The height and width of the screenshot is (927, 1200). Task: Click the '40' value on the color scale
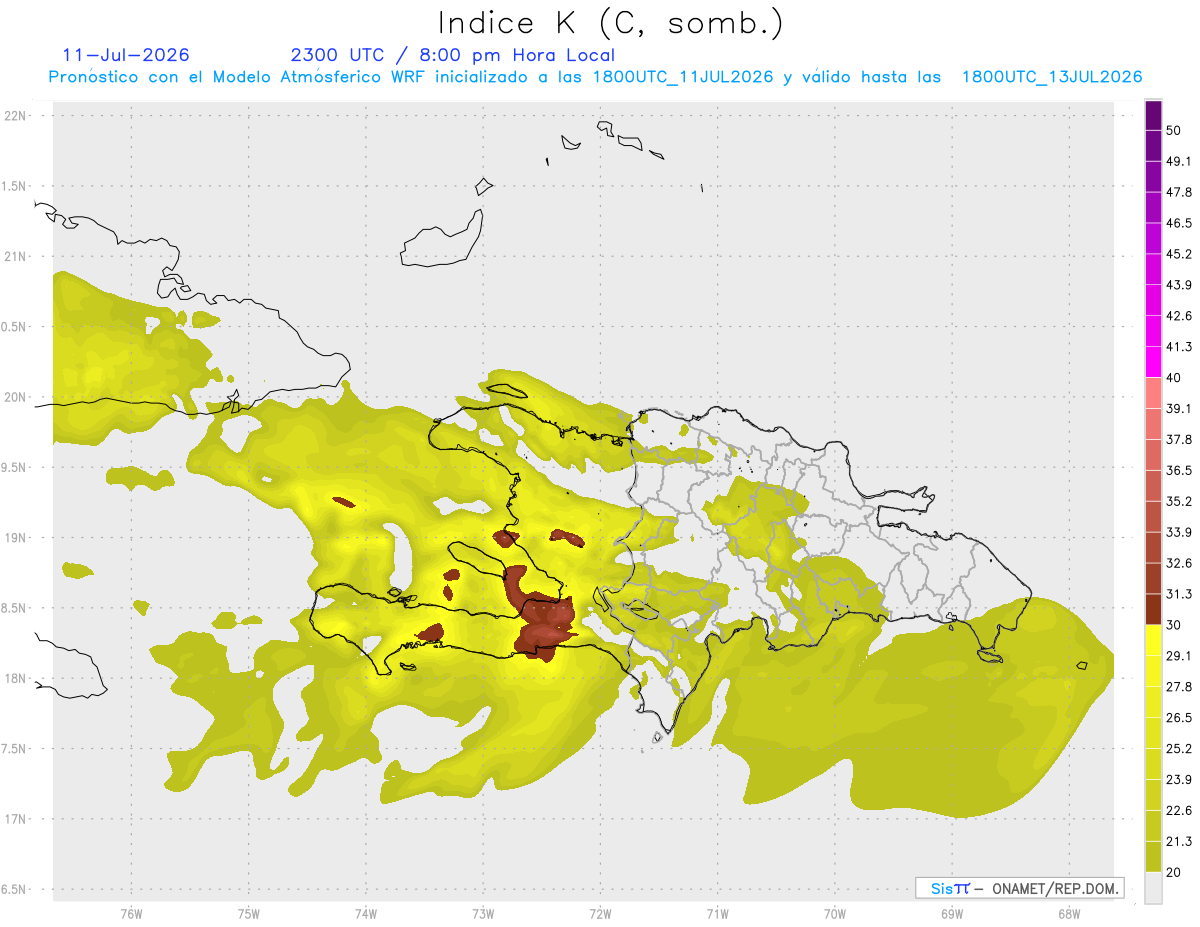pyautogui.click(x=1174, y=378)
